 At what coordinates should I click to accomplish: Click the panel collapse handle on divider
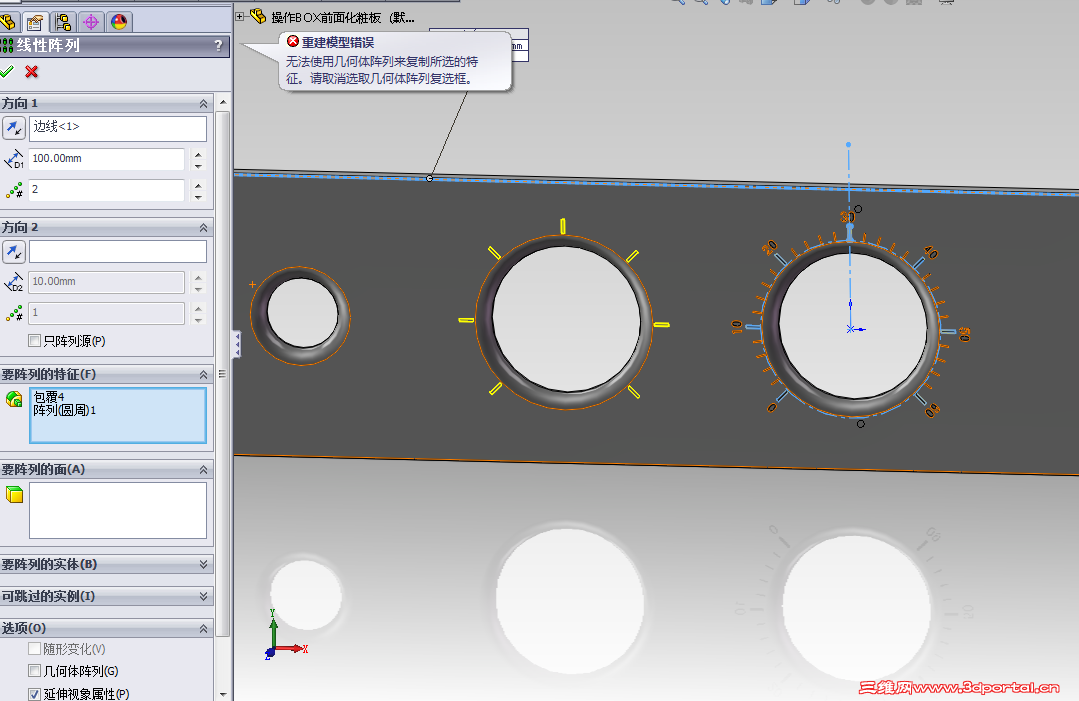[x=237, y=343]
